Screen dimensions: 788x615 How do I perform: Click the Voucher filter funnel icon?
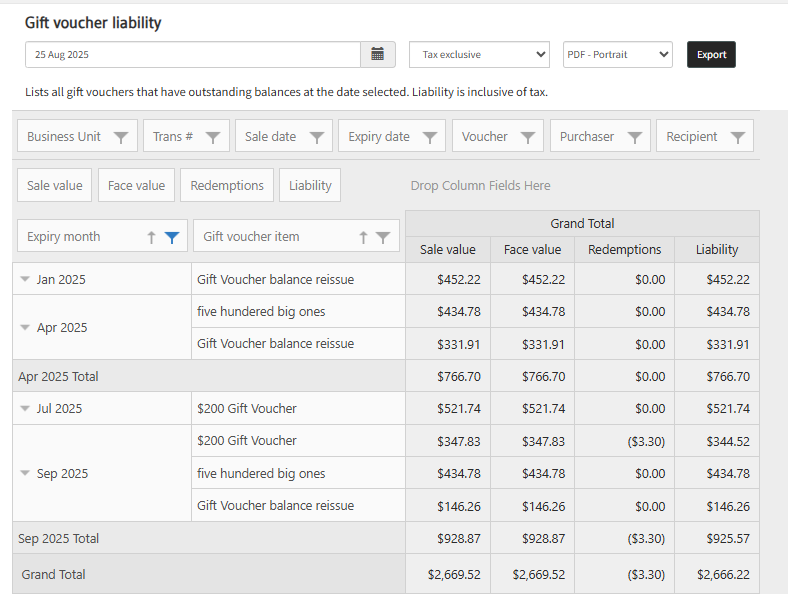pos(528,137)
